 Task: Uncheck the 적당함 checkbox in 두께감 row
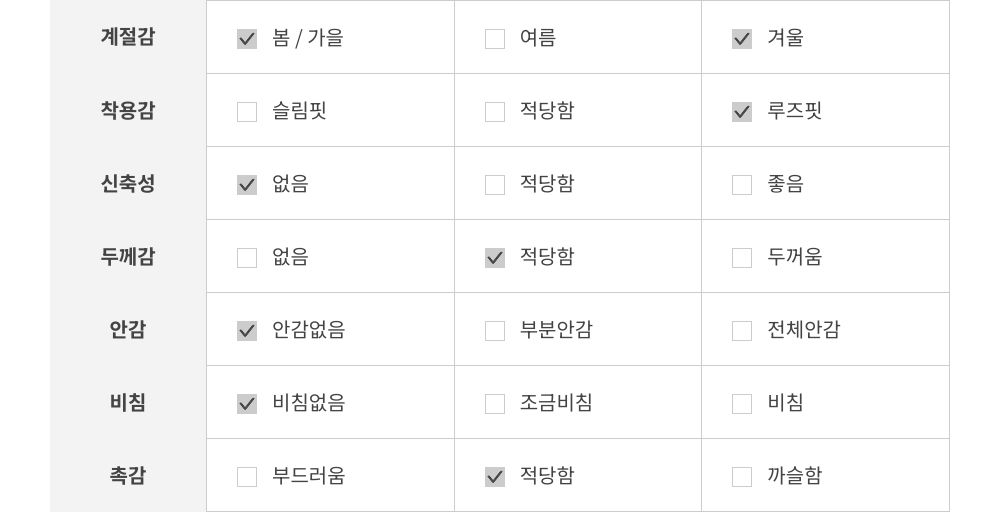coord(495,258)
